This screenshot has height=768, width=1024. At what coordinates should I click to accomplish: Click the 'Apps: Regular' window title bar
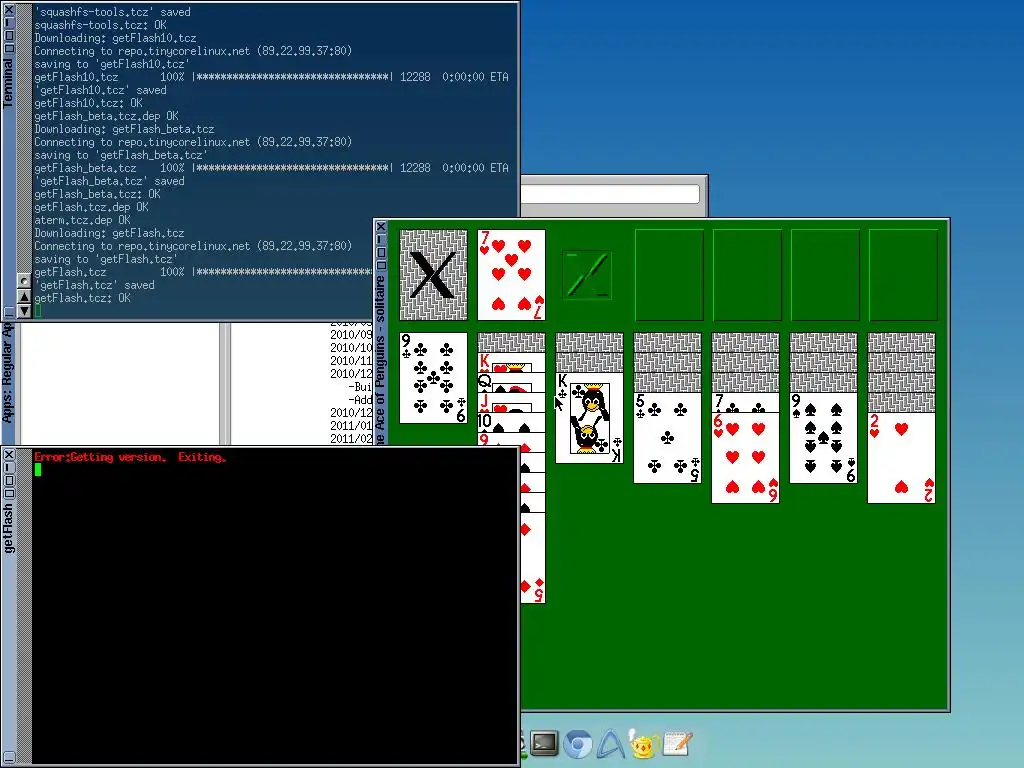(8, 382)
